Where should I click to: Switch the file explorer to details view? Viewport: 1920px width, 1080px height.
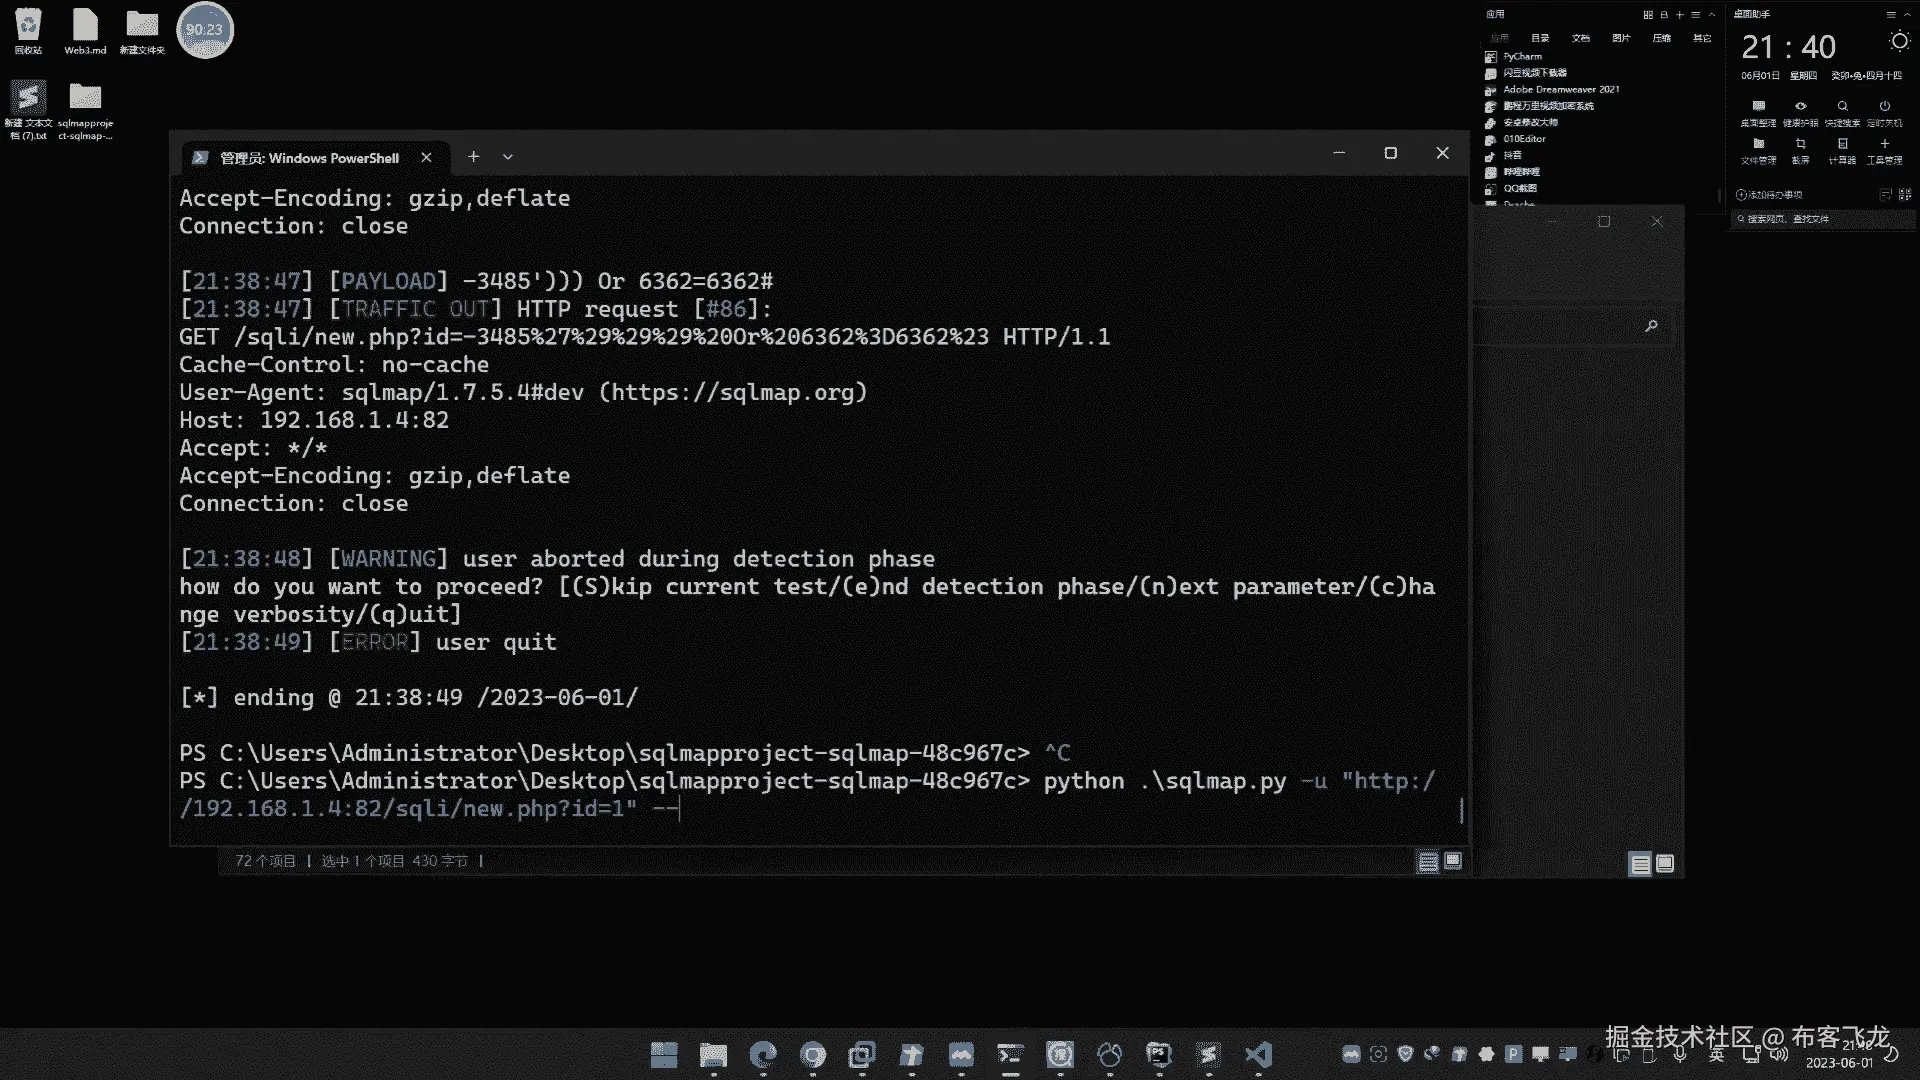[x=1428, y=862]
